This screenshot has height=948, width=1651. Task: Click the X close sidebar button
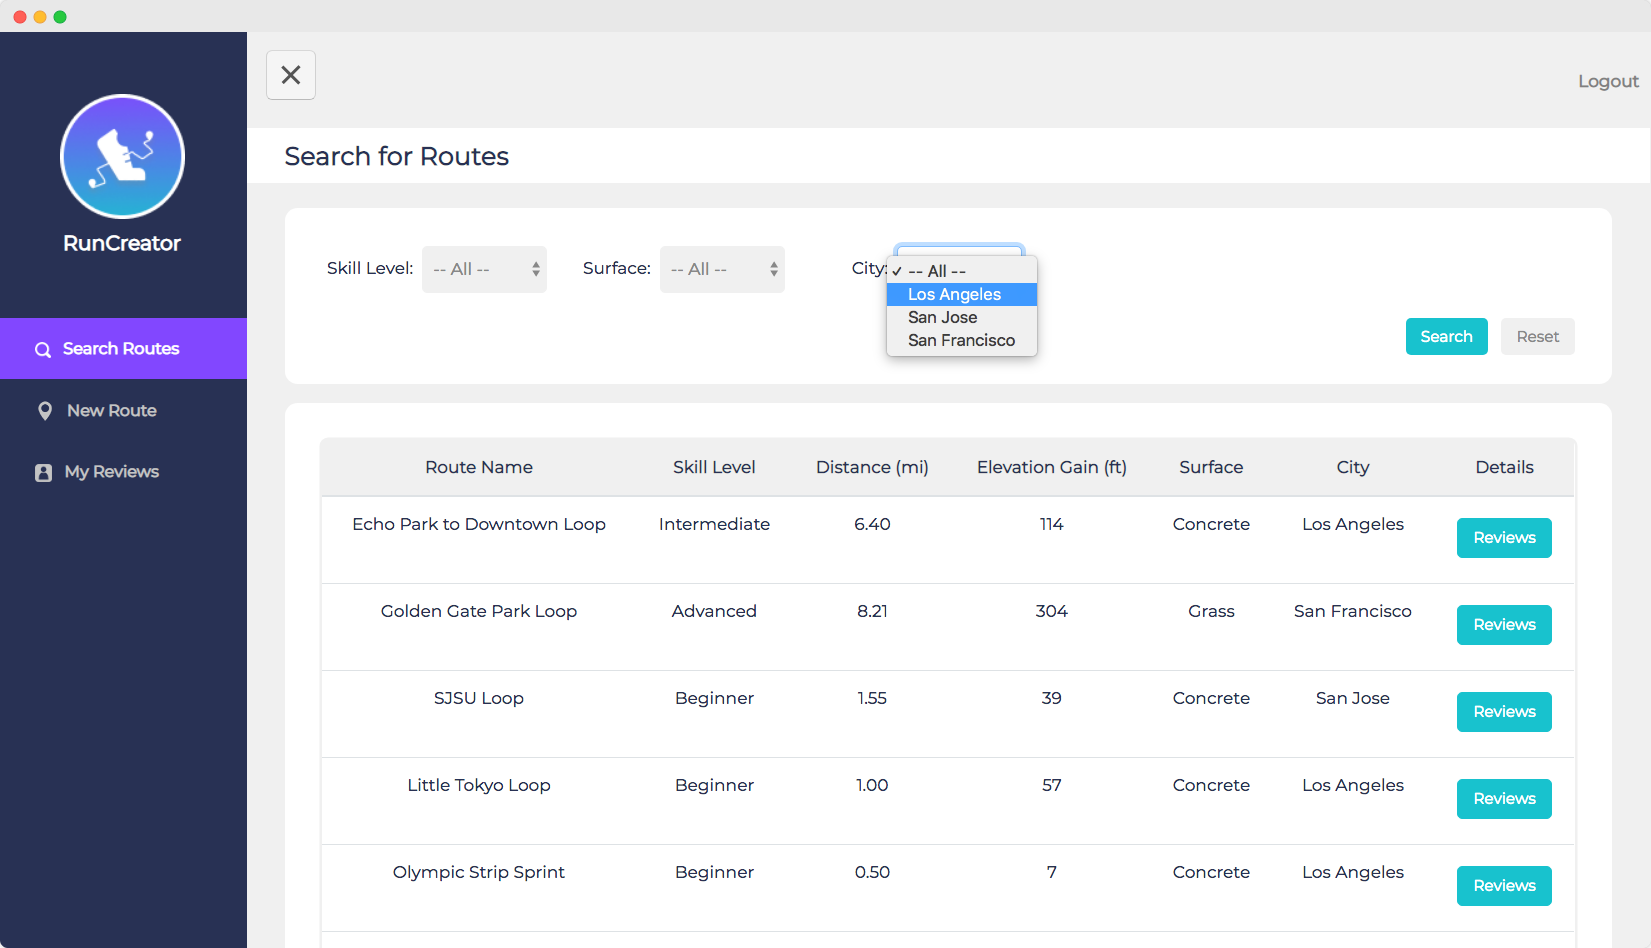point(291,75)
